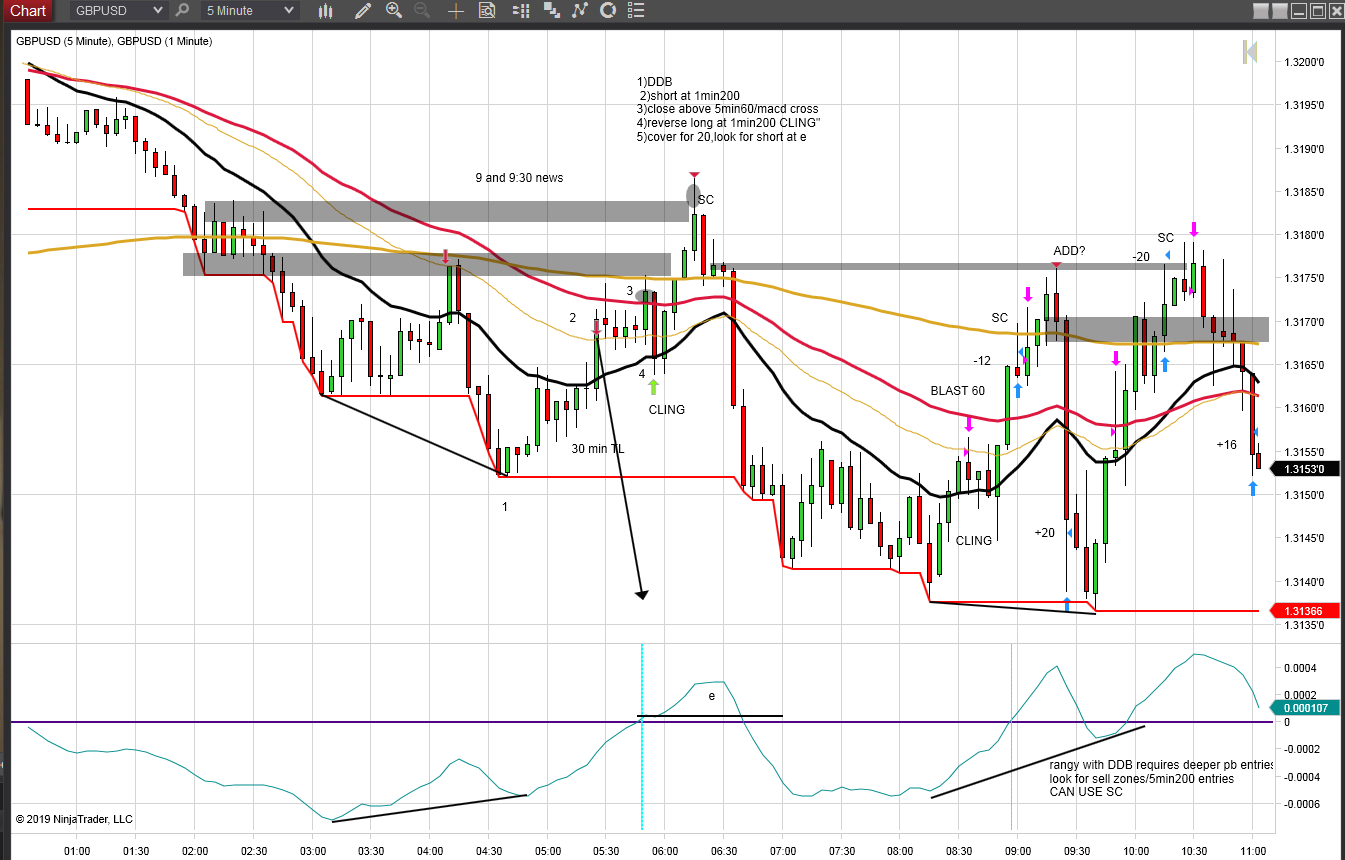Open chart Properties list icon
Viewport: 1345px width, 860px height.
(636, 11)
